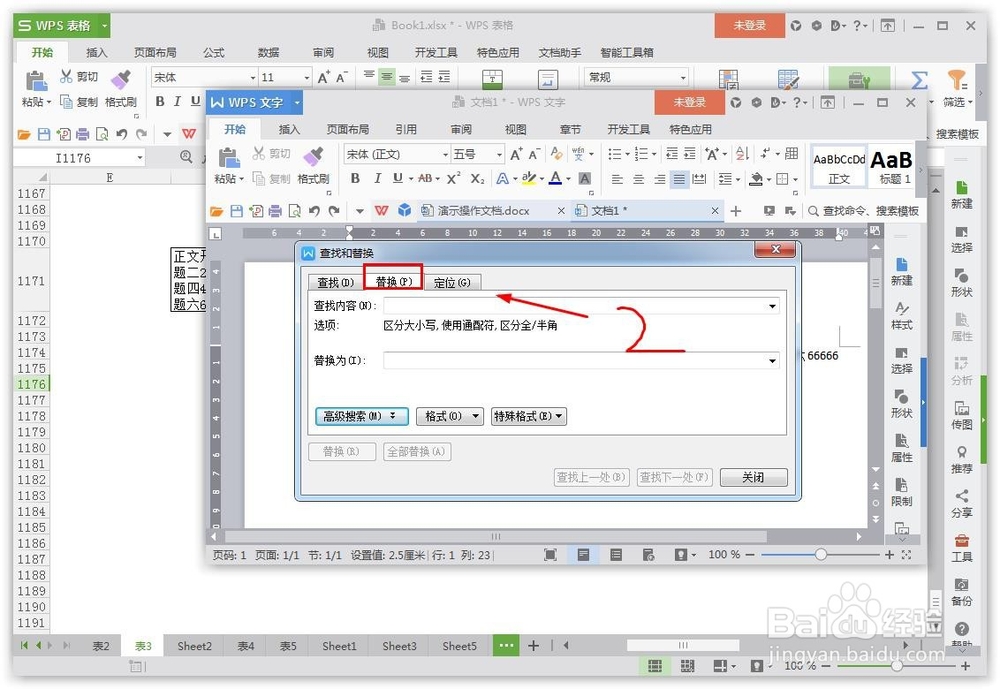The width and height of the screenshot is (1000, 689).
Task: Click the green more-sheets ellipsis button
Action: 506,646
